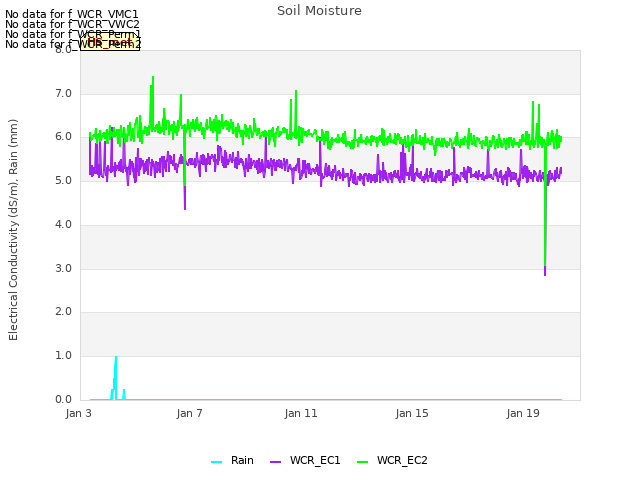The height and width of the screenshot is (480, 640).
Task: Click the 'No data for f_WCR_VMC1' message
Action: [72, 14]
